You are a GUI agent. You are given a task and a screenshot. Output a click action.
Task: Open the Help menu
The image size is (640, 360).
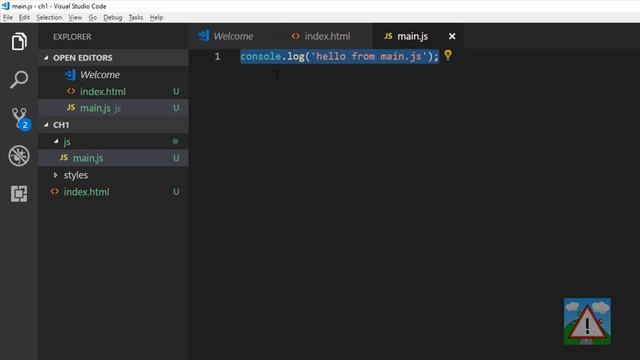pos(156,17)
